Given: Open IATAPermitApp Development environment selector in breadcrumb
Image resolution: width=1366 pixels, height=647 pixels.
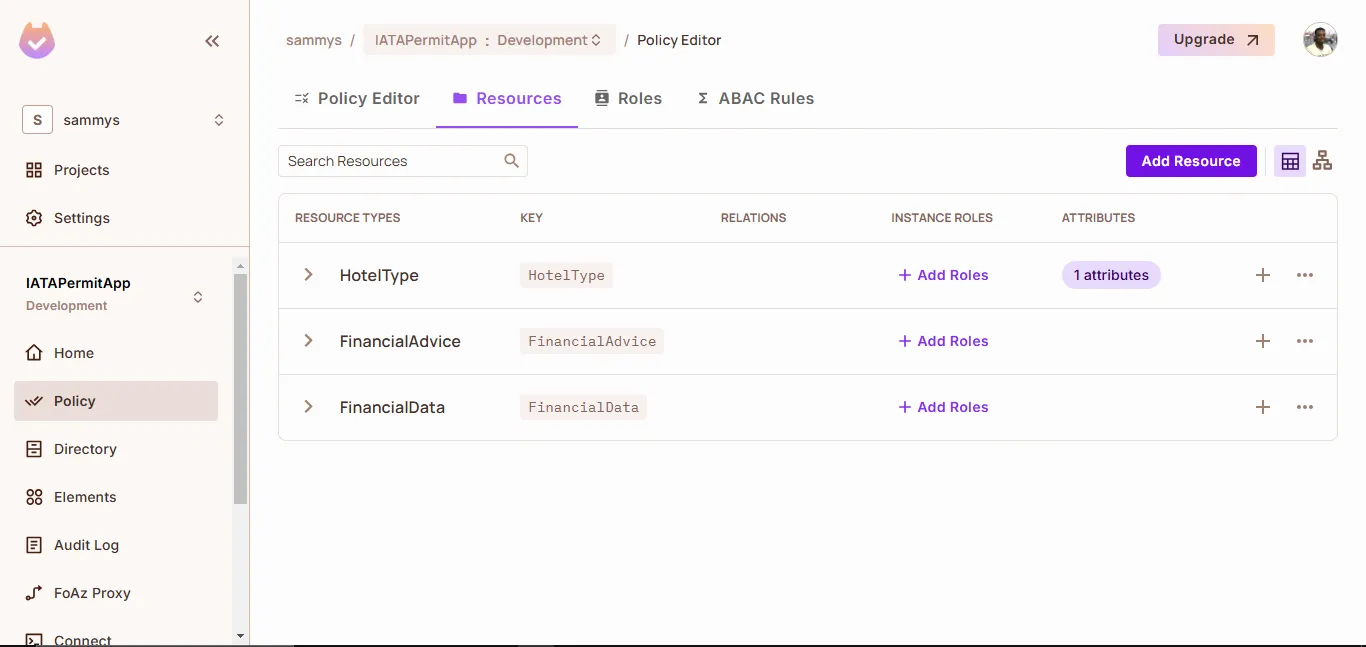Looking at the screenshot, I should [x=488, y=40].
